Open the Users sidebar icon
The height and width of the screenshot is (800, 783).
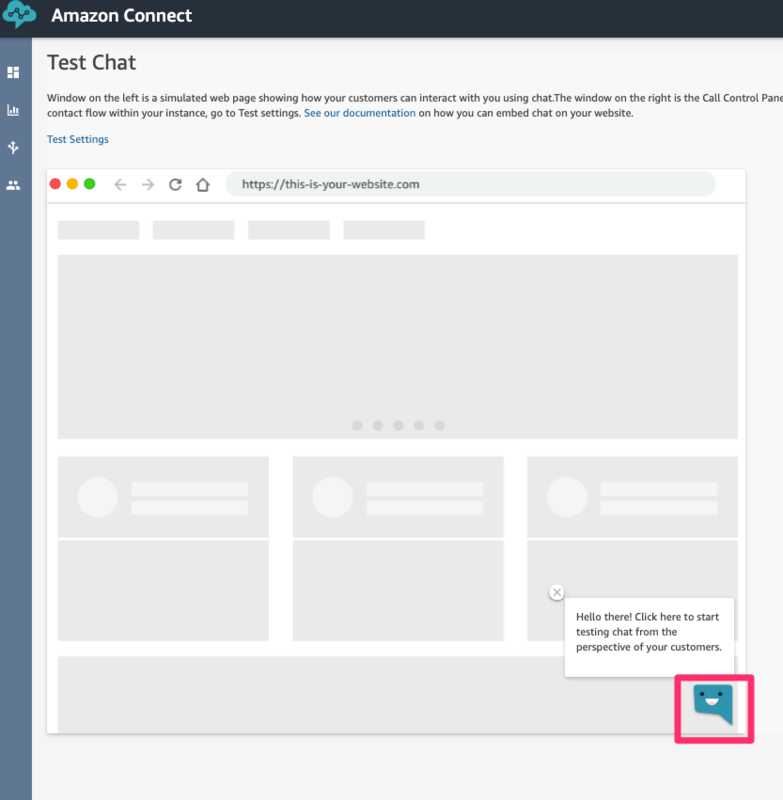pyautogui.click(x=13, y=185)
